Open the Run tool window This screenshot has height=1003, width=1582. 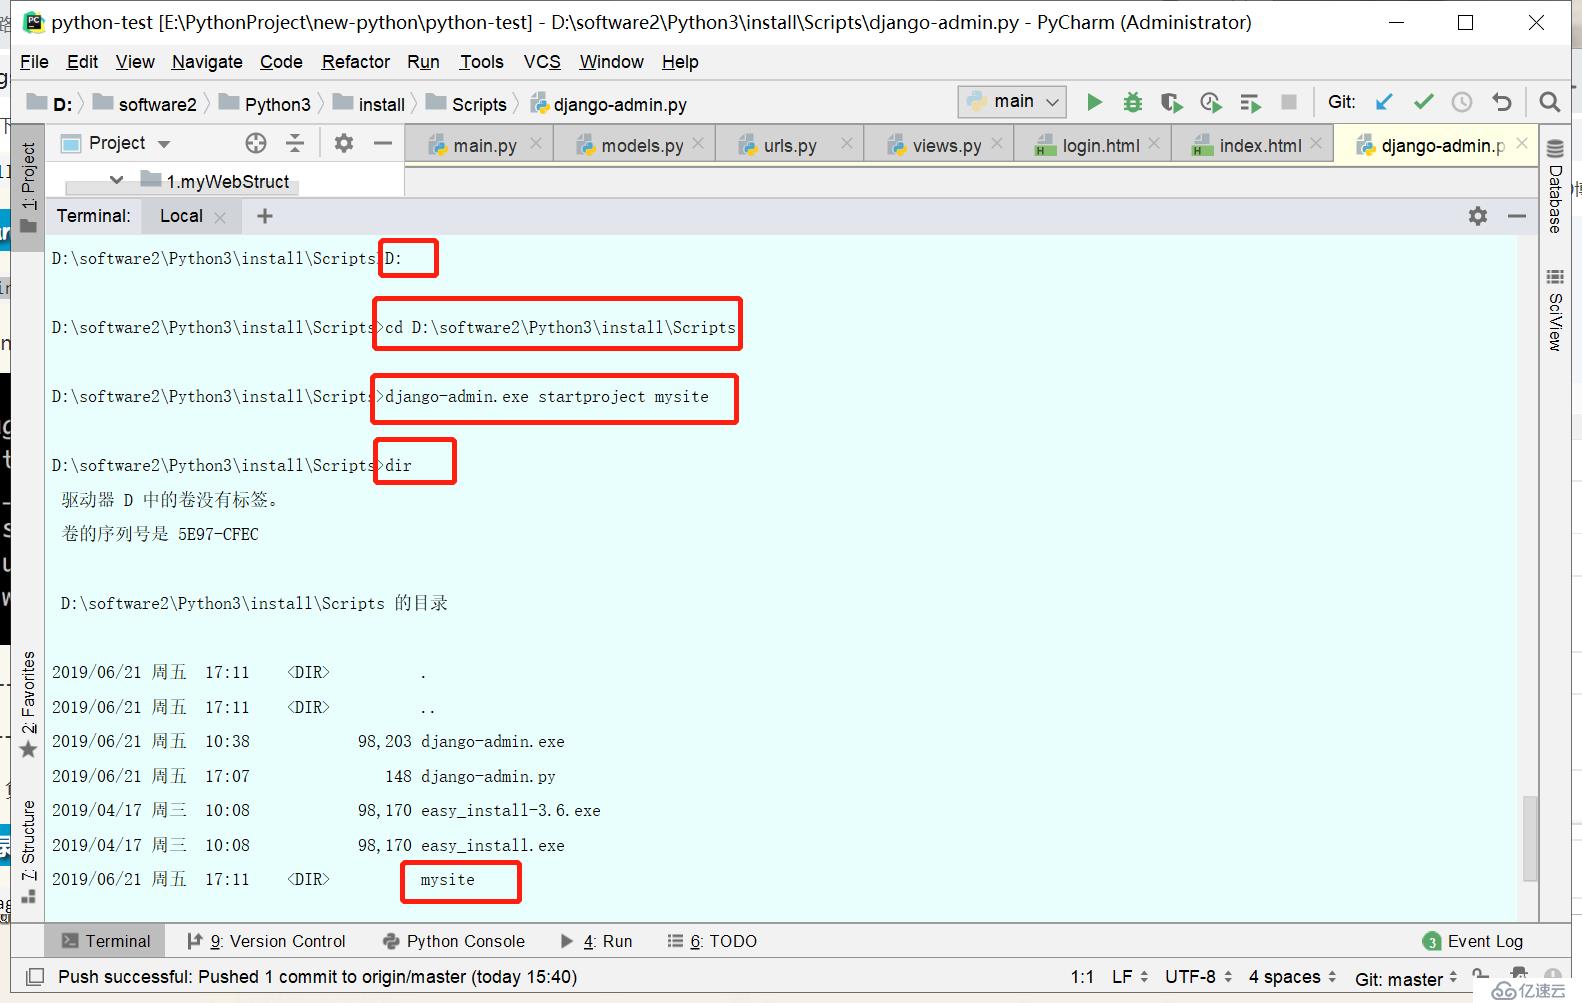click(596, 941)
